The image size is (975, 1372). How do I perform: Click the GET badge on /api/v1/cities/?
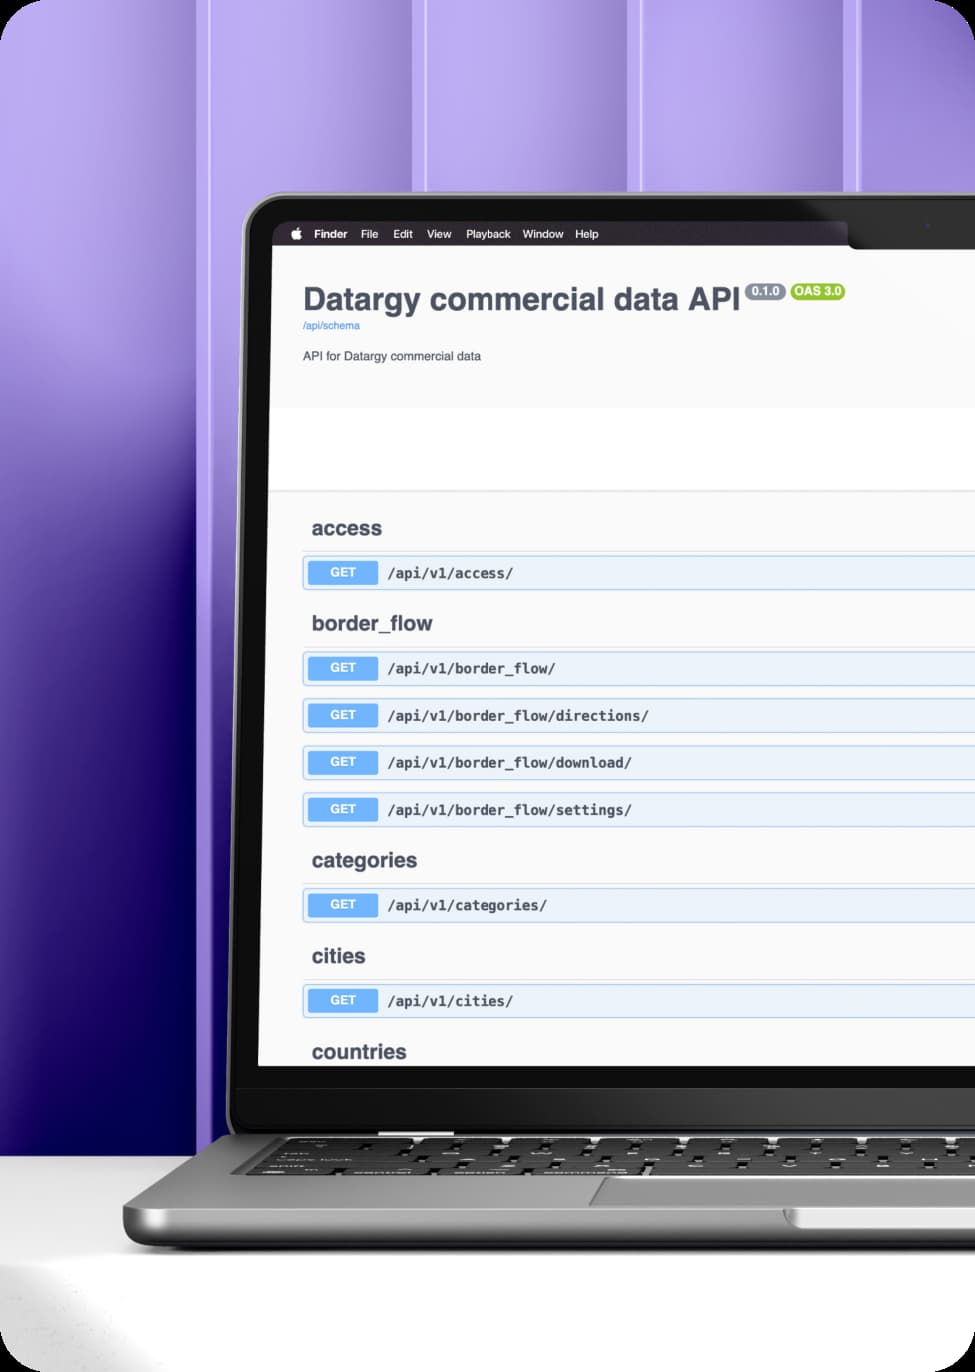point(342,1000)
